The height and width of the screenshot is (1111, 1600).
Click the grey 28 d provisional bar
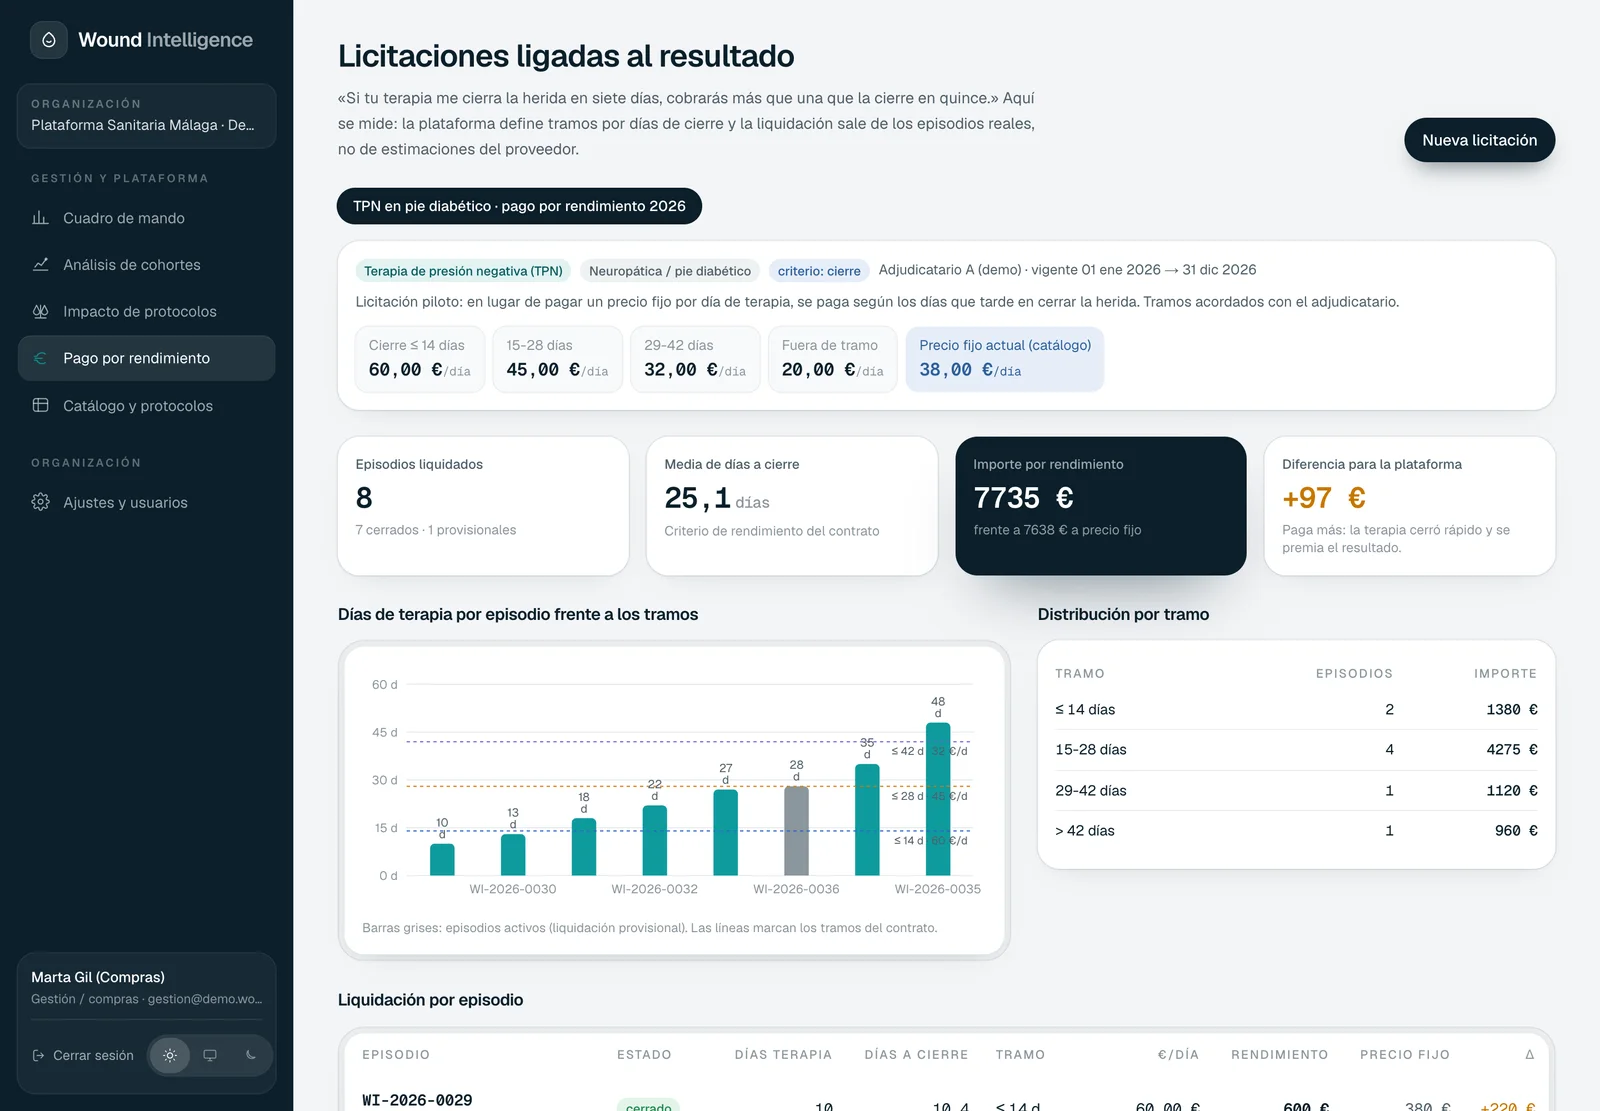click(796, 831)
